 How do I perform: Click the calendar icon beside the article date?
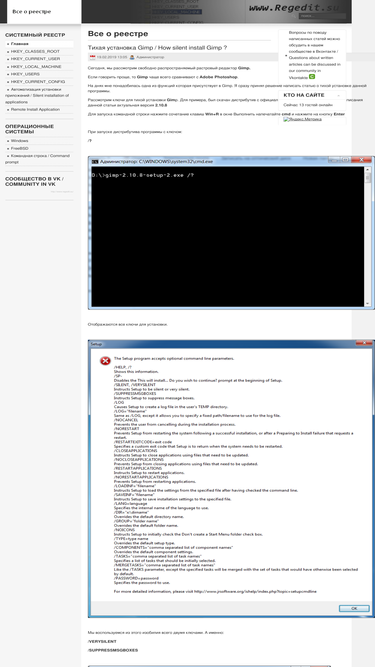point(92,57)
